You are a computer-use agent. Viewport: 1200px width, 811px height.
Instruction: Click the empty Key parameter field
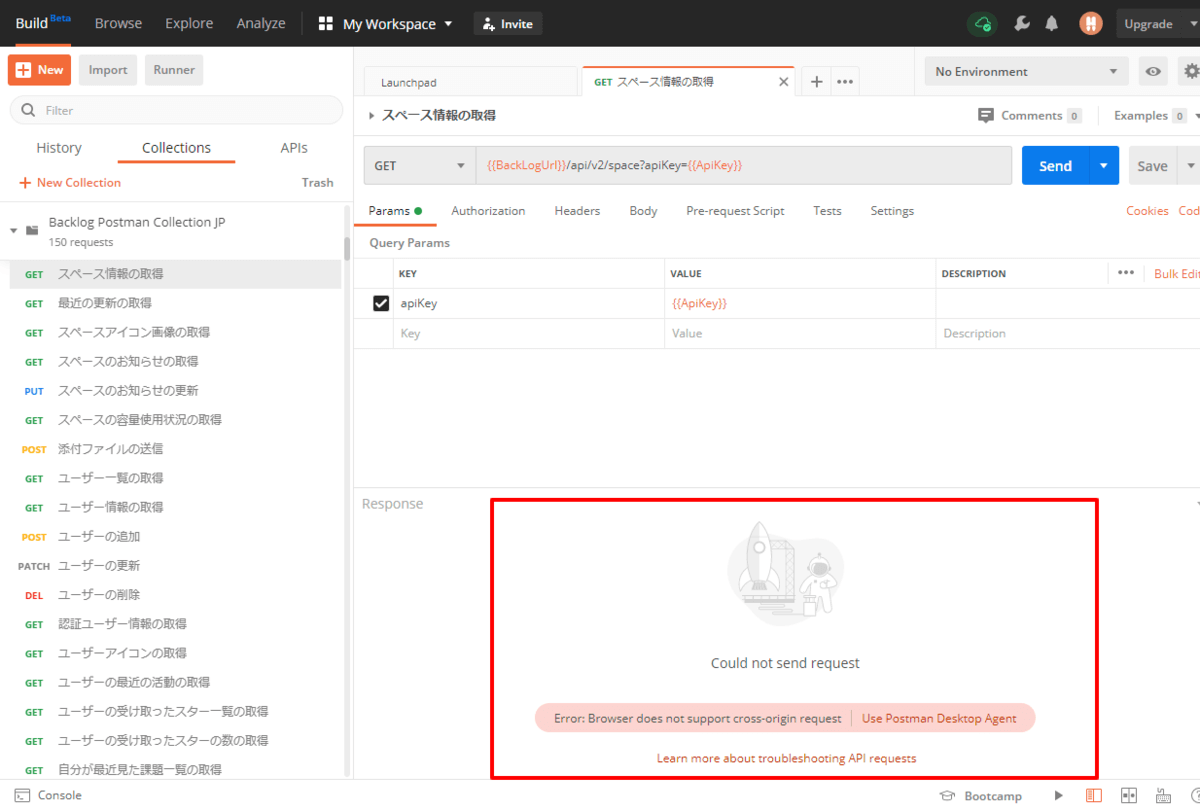[x=528, y=333]
